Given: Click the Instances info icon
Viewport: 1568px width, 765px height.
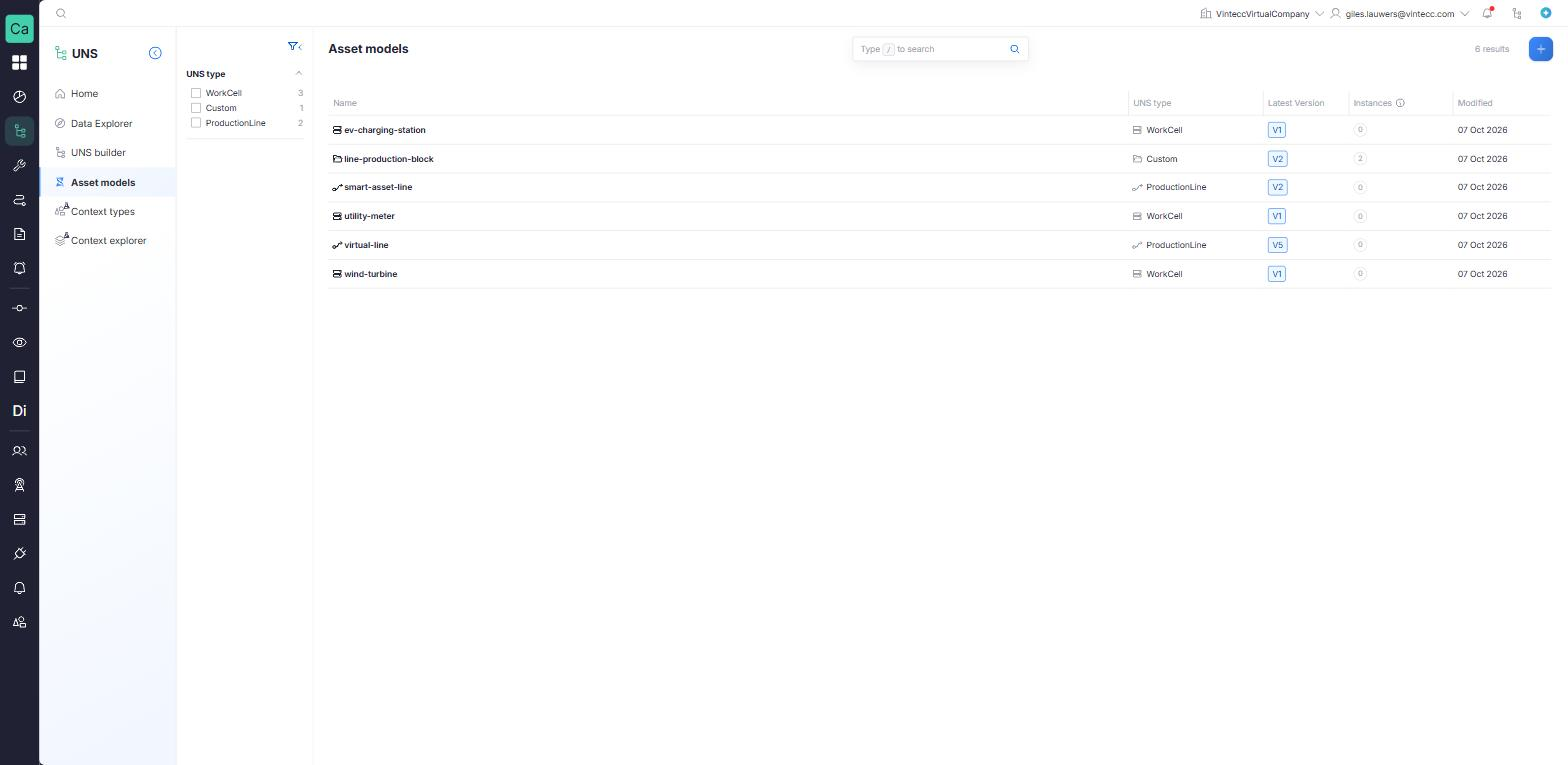Looking at the screenshot, I should (x=1400, y=103).
